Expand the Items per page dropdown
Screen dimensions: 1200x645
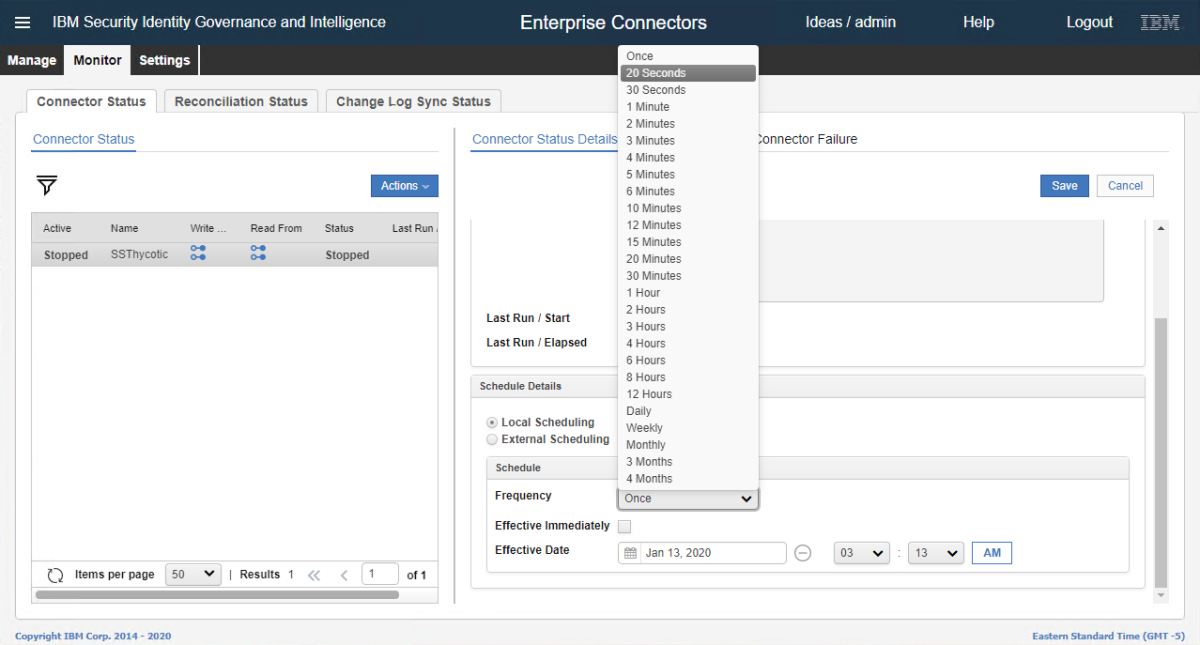tap(193, 574)
